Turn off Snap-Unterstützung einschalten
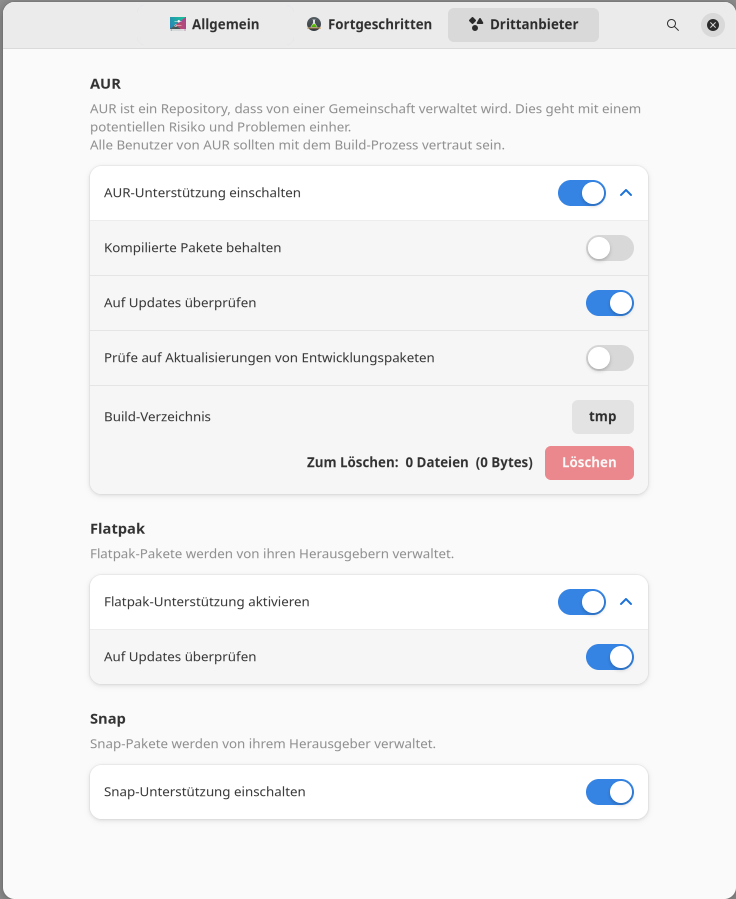Viewport: 736px width, 899px height. pos(610,792)
